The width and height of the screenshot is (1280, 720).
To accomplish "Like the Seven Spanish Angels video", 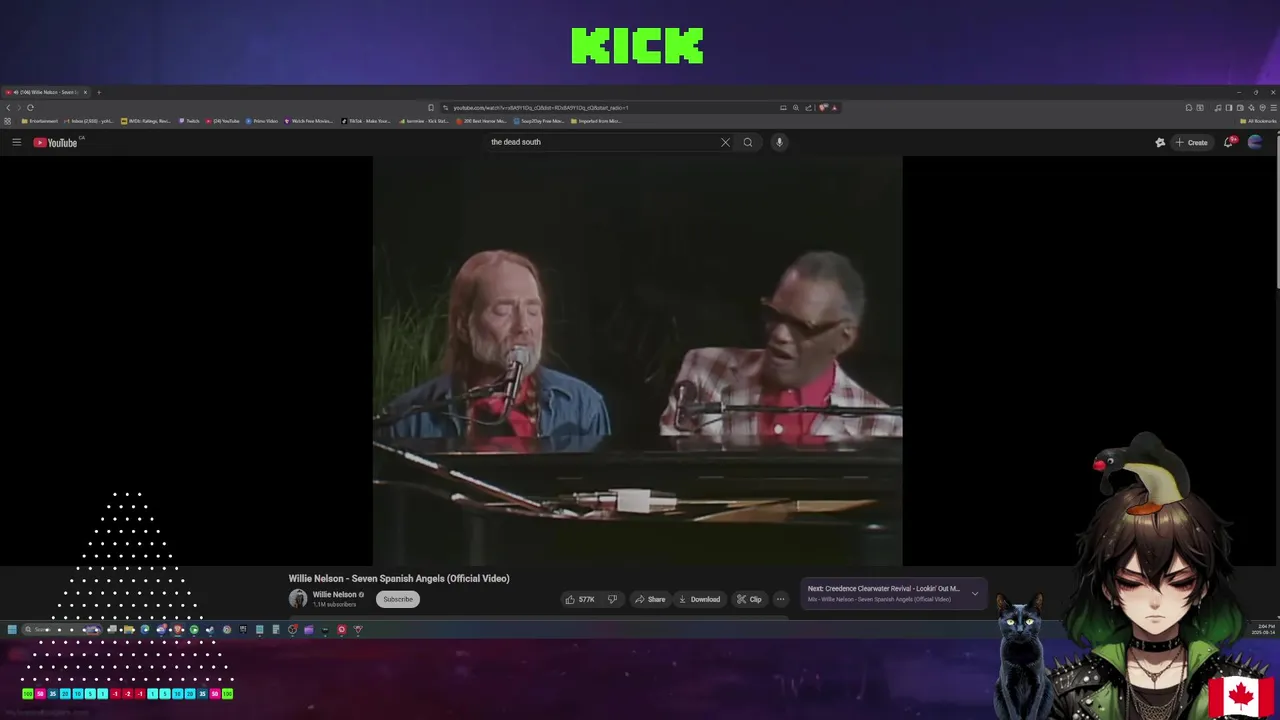I will point(580,599).
